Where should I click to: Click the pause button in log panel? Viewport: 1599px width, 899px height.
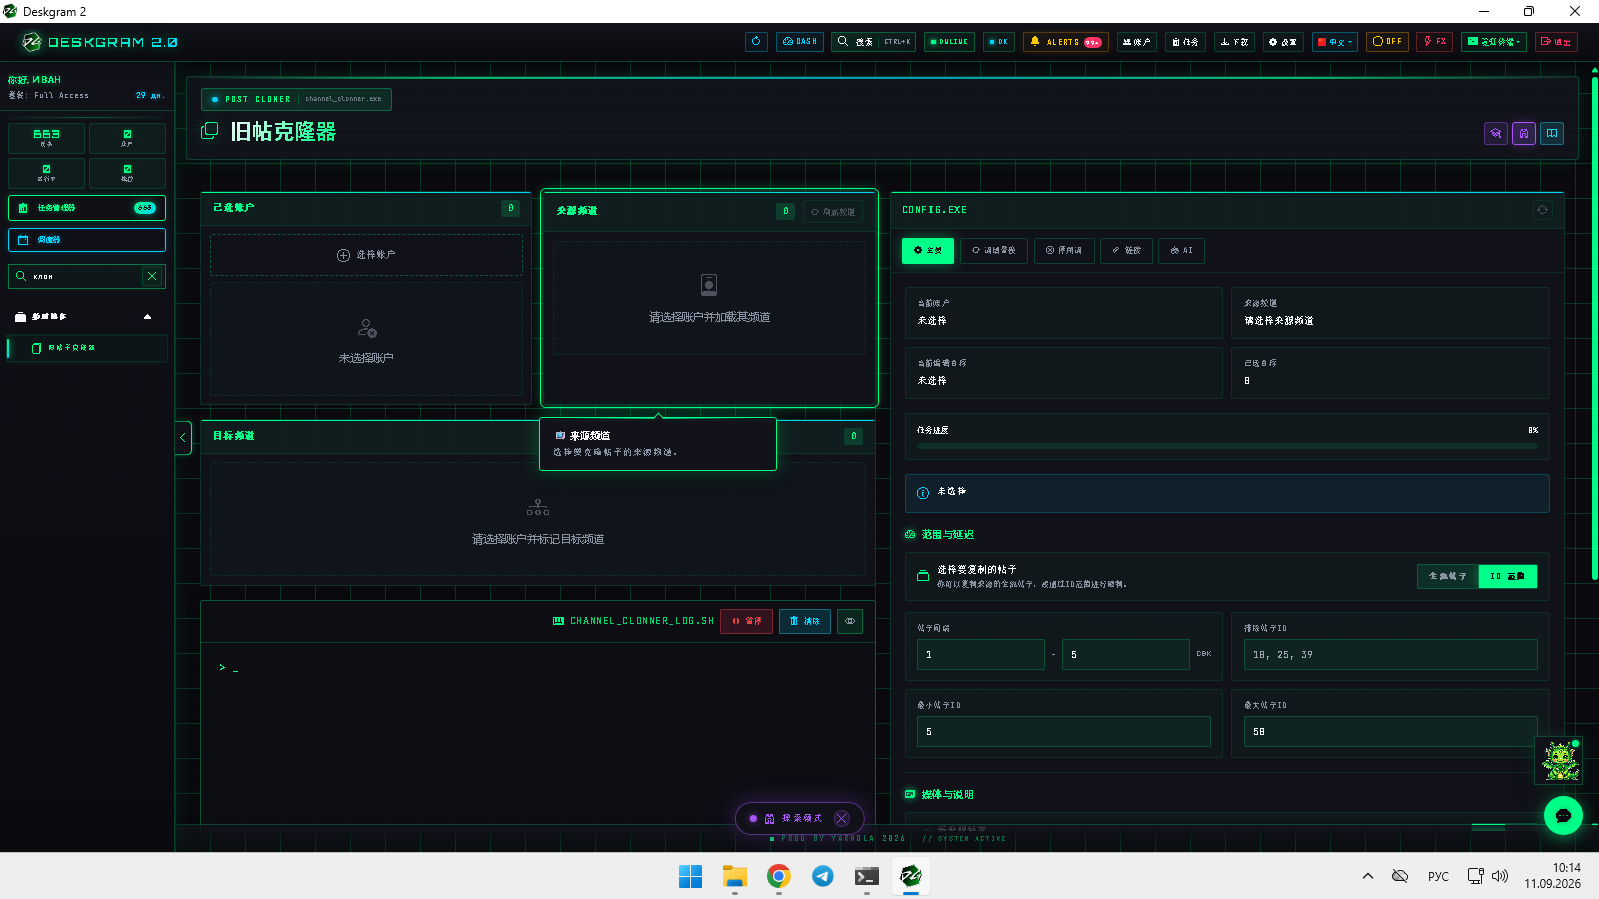(746, 621)
